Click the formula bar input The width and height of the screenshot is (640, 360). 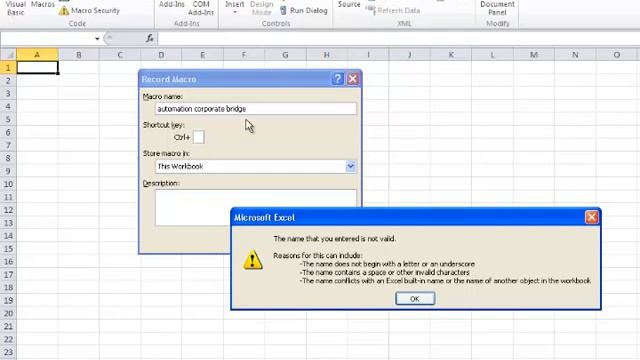pyautogui.click(x=399, y=39)
